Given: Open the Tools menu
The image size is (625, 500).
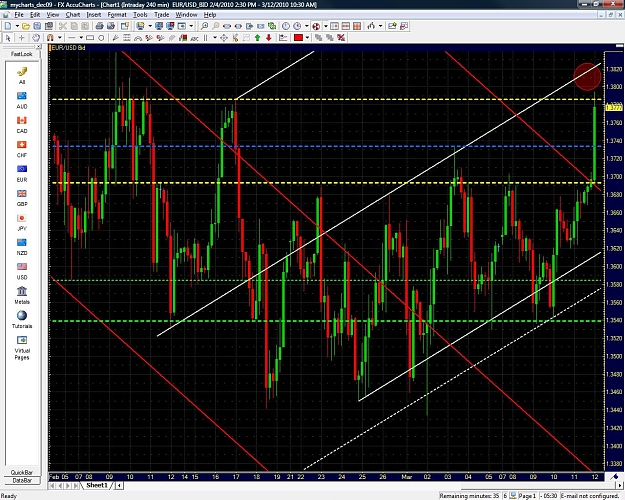Looking at the screenshot, I should coord(140,15).
